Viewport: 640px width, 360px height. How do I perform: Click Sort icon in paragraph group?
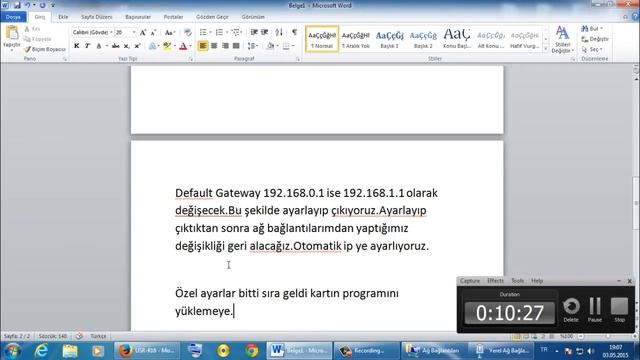[279, 32]
